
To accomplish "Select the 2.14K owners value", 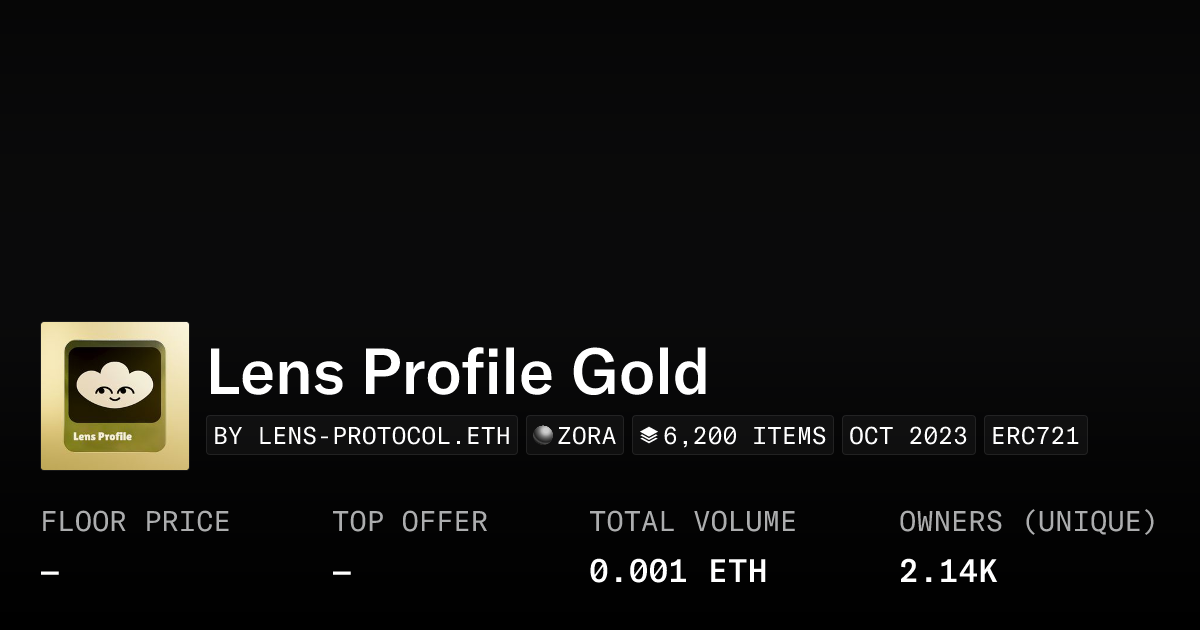I will click(x=948, y=572).
